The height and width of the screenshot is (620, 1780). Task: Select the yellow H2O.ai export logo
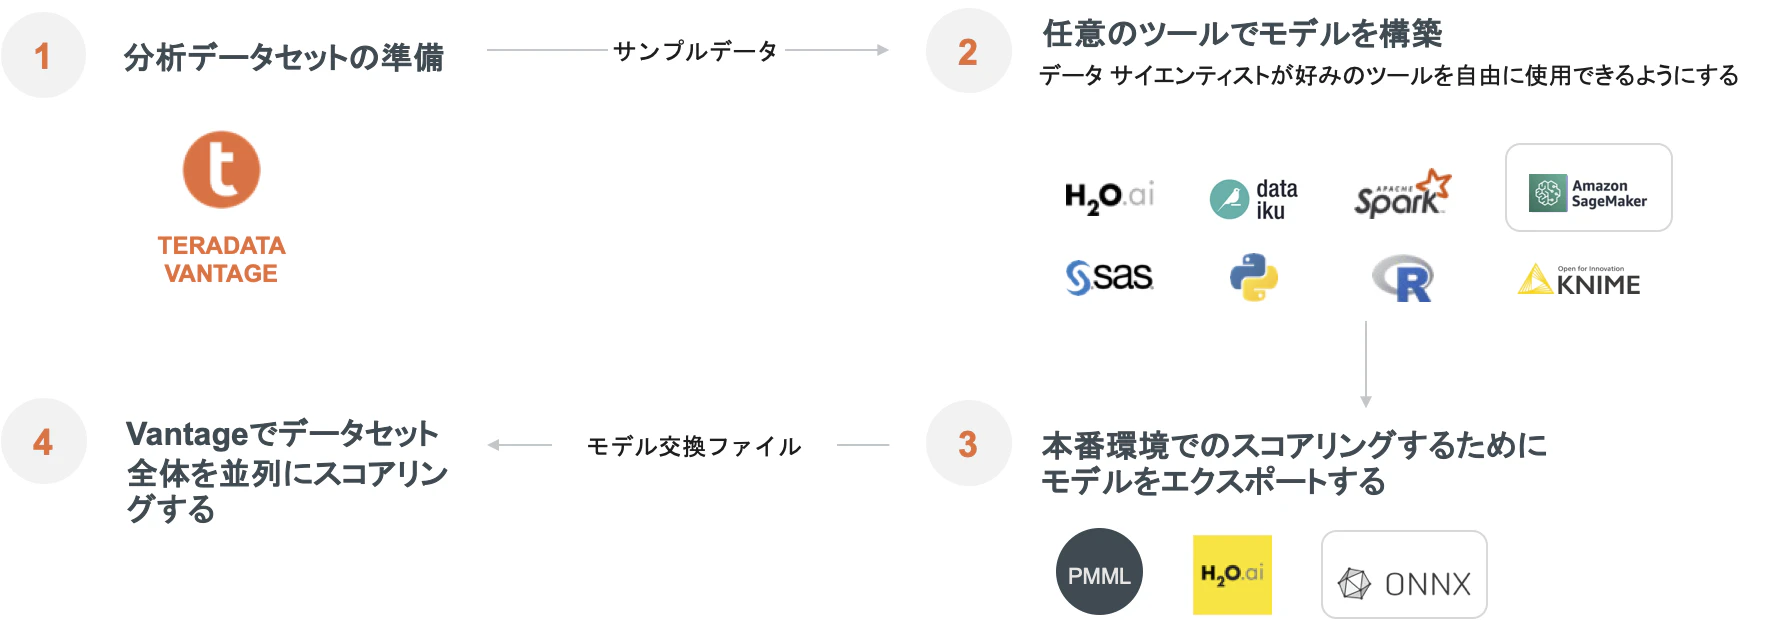1232,575
